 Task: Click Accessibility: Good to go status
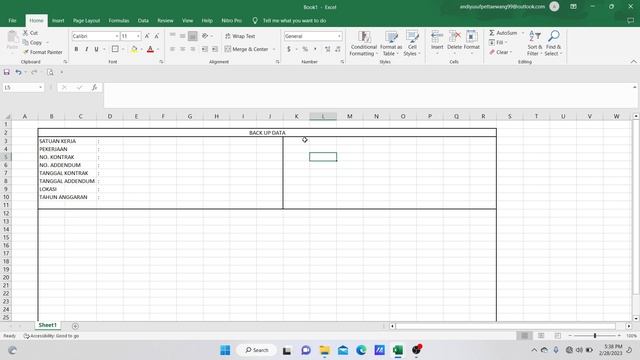pyautogui.click(x=51, y=336)
